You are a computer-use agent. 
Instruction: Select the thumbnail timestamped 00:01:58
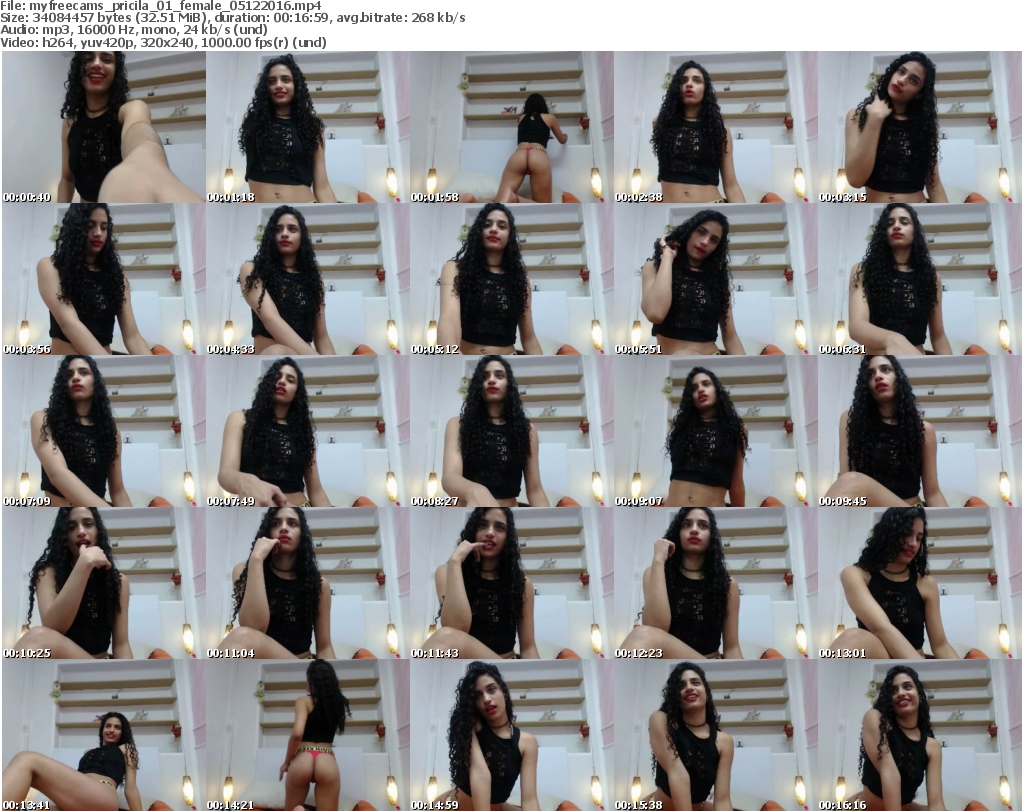pos(512,127)
